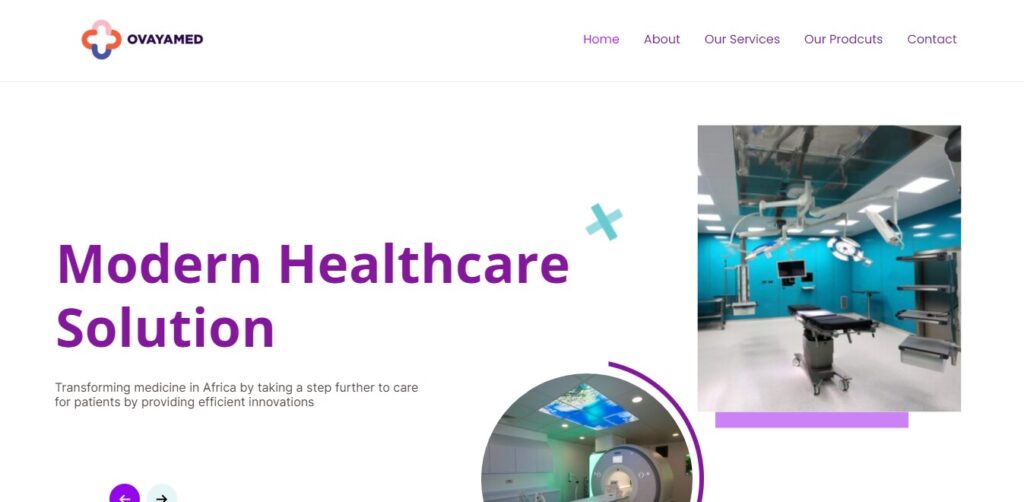1024x502 pixels.
Task: Click the purple previous-slide arrow button
Action: click(124, 493)
